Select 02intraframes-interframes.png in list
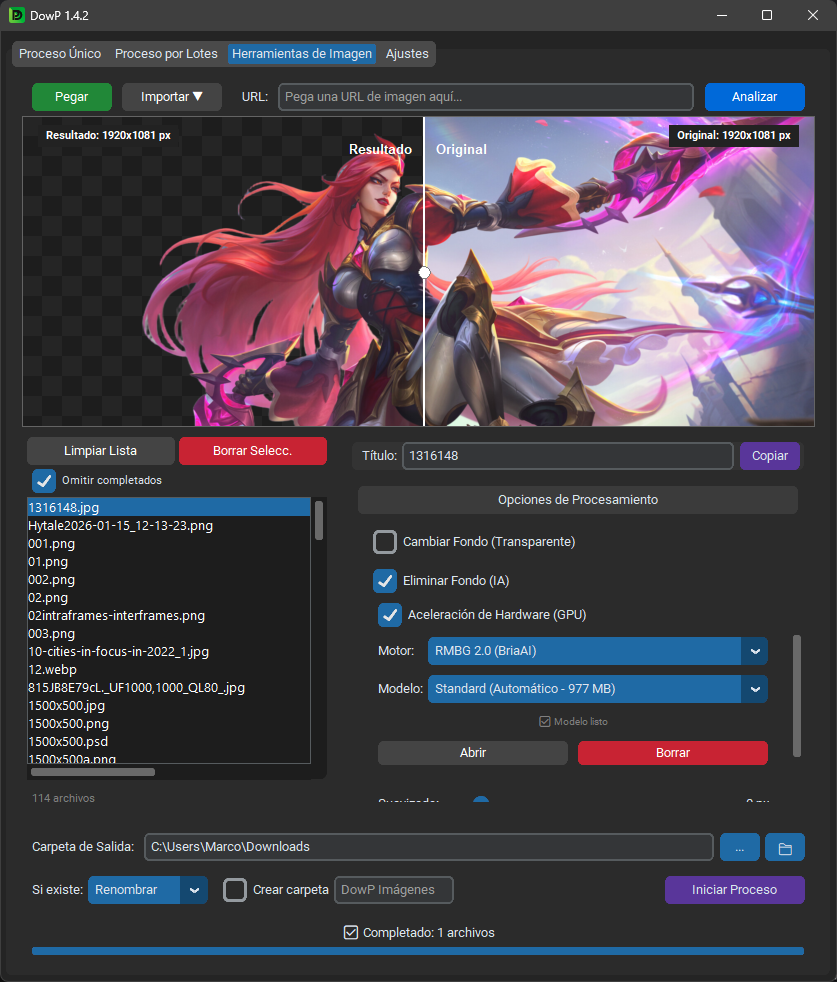This screenshot has height=982, width=837. pyautogui.click(x=169, y=616)
